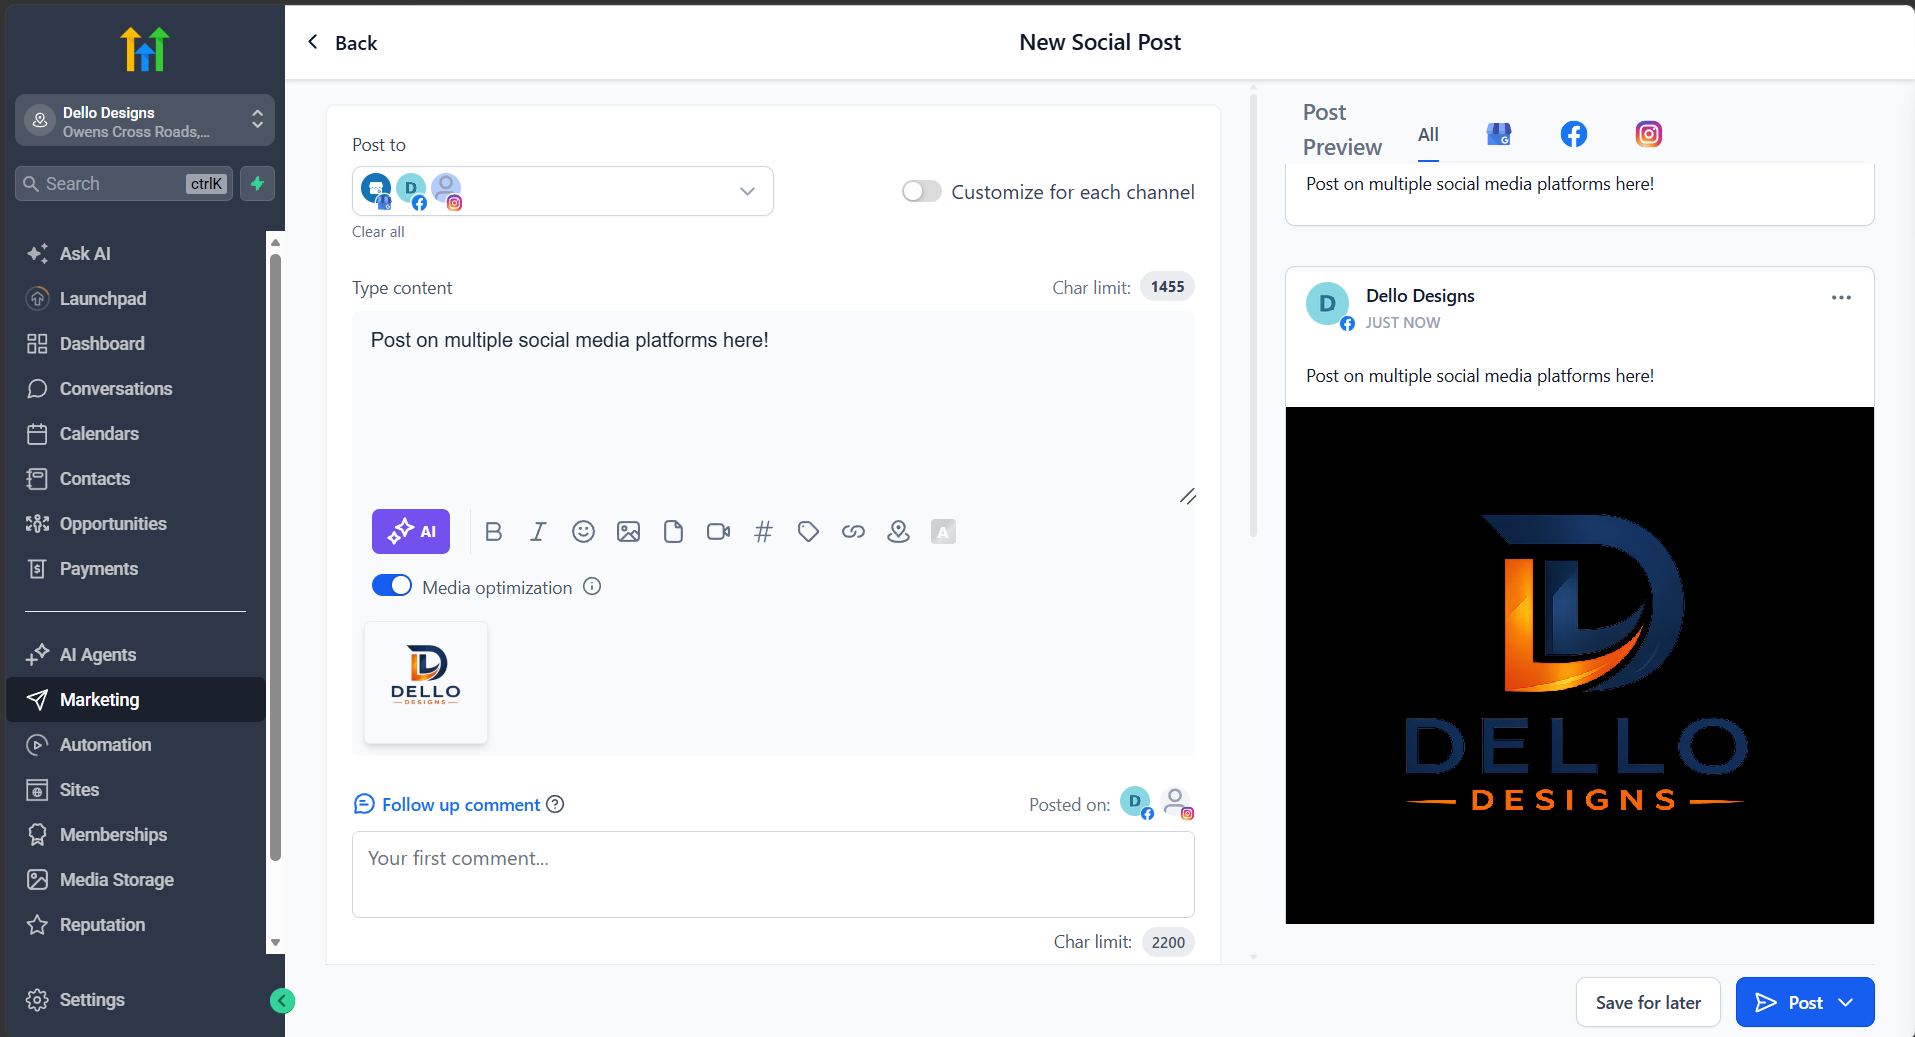Select the All preview tab

point(1428,135)
